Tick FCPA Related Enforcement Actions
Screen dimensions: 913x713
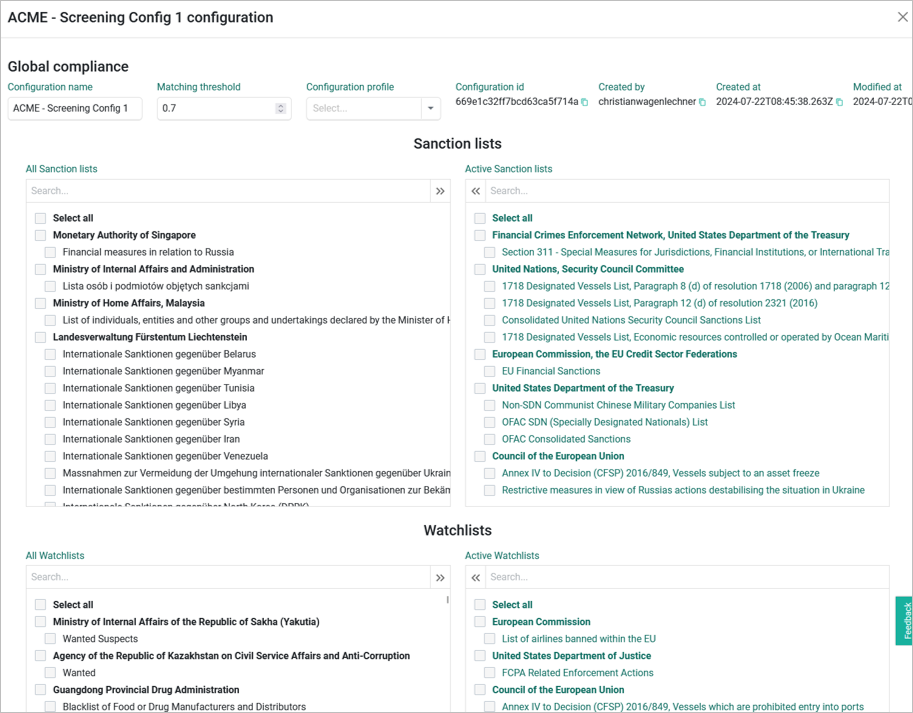[490, 673]
